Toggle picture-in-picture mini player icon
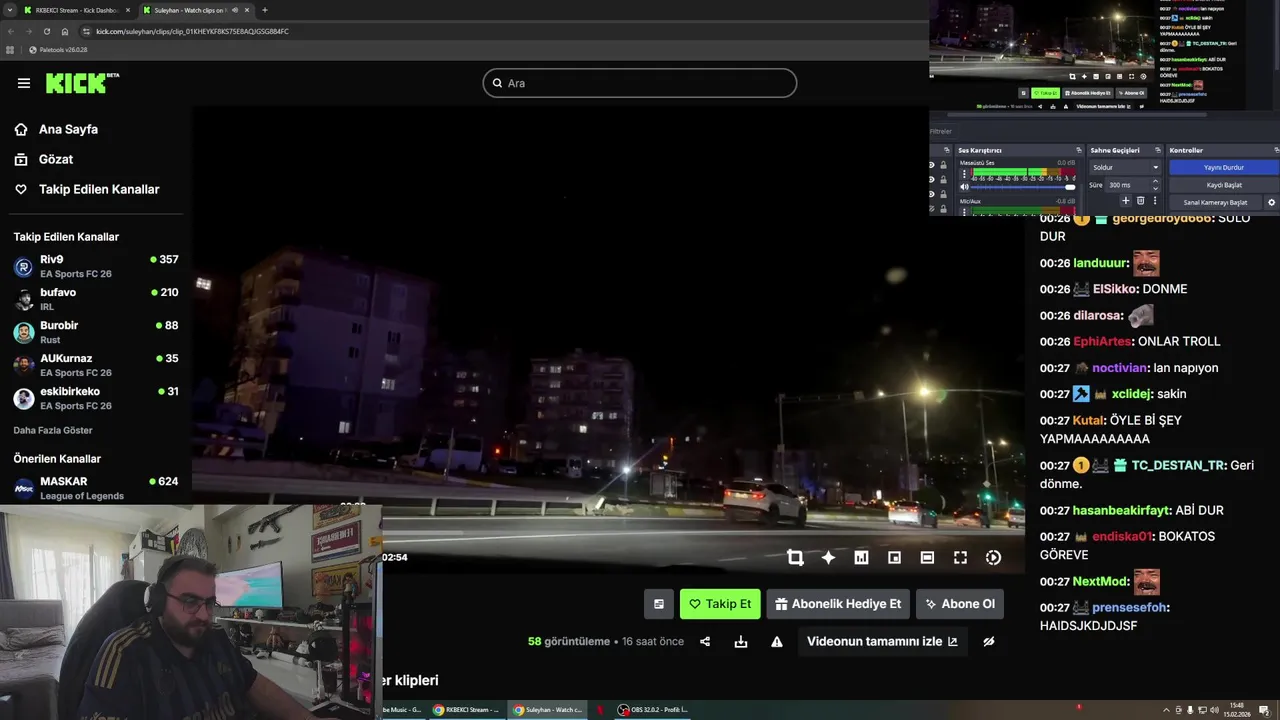This screenshot has width=1280, height=720. pos(894,558)
